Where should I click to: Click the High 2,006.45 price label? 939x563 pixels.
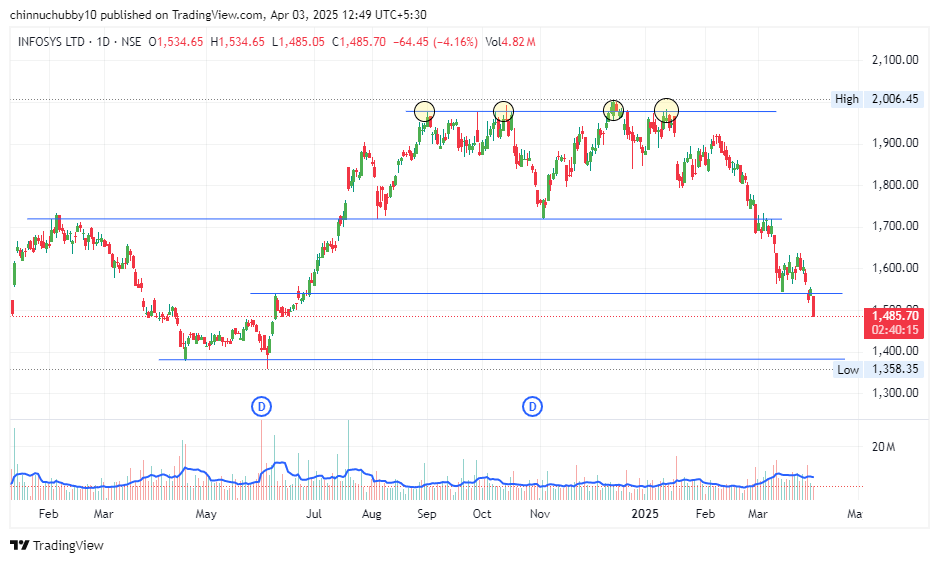click(x=877, y=99)
